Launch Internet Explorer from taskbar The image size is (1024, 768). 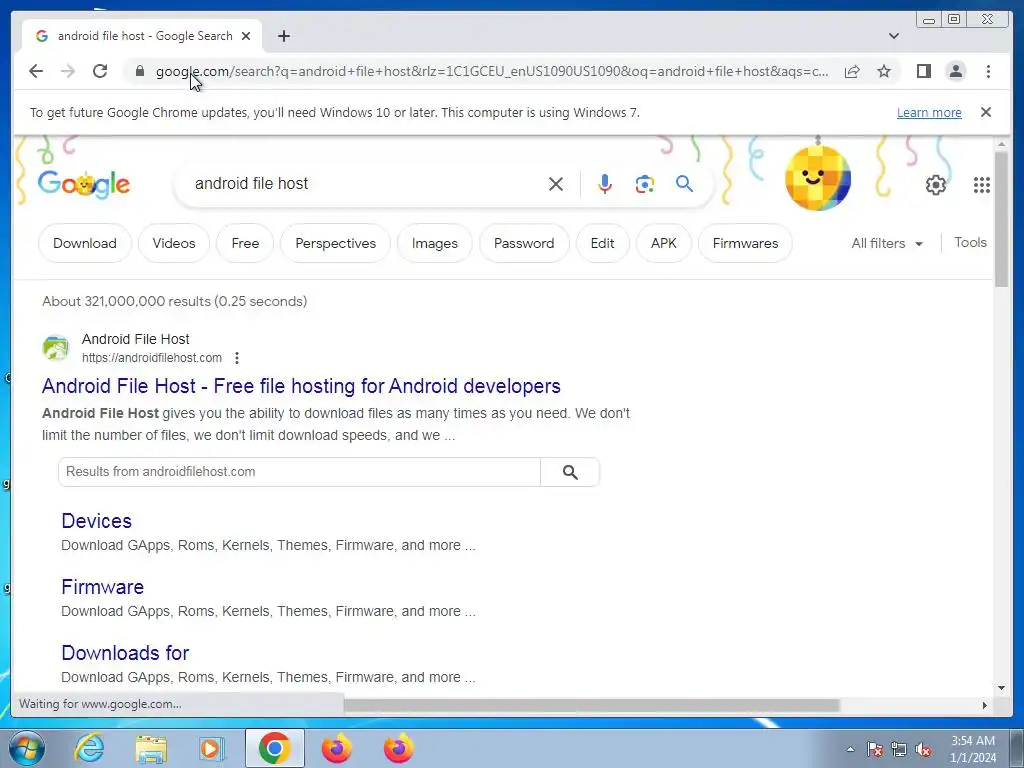[x=89, y=748]
